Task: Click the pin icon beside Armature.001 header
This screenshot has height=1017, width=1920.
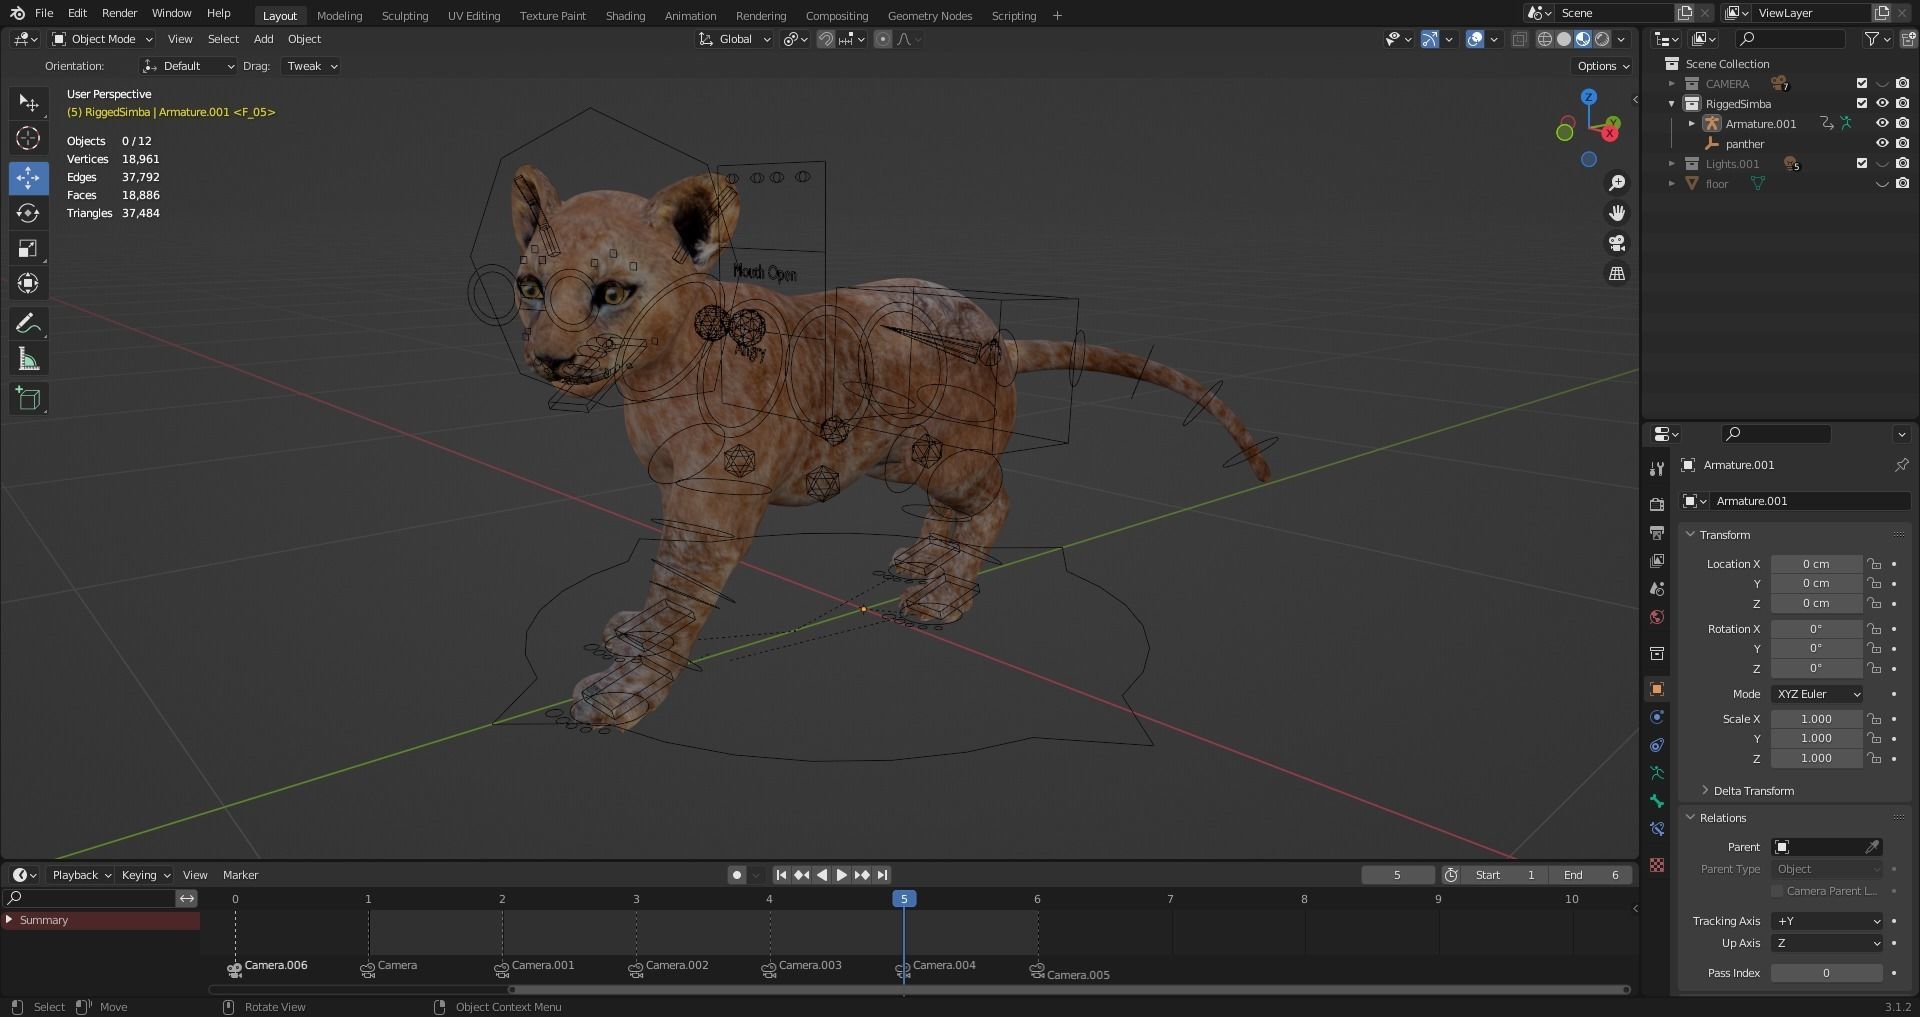Action: [x=1901, y=465]
